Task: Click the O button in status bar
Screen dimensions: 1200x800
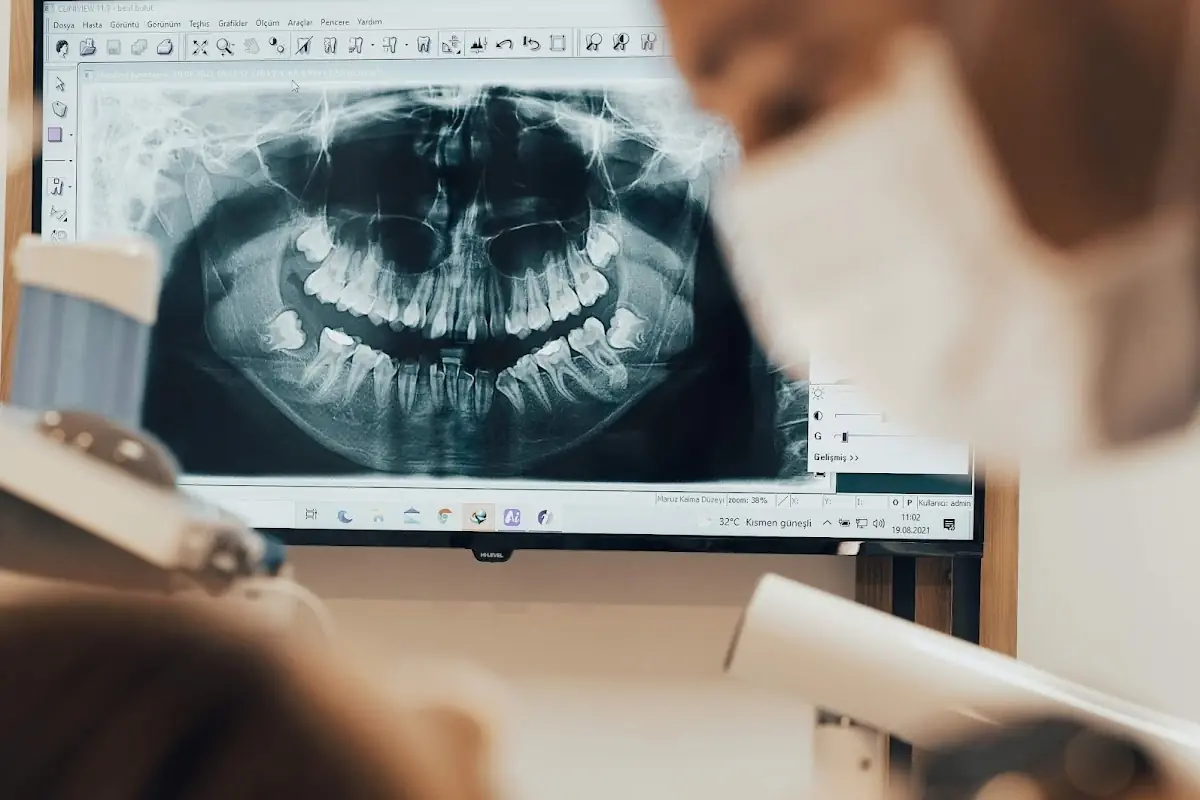Action: click(895, 502)
